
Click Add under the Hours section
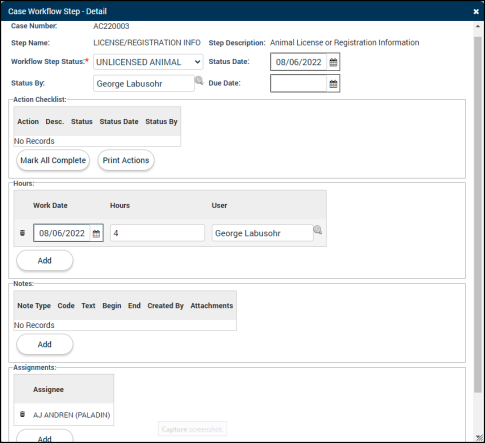45,261
